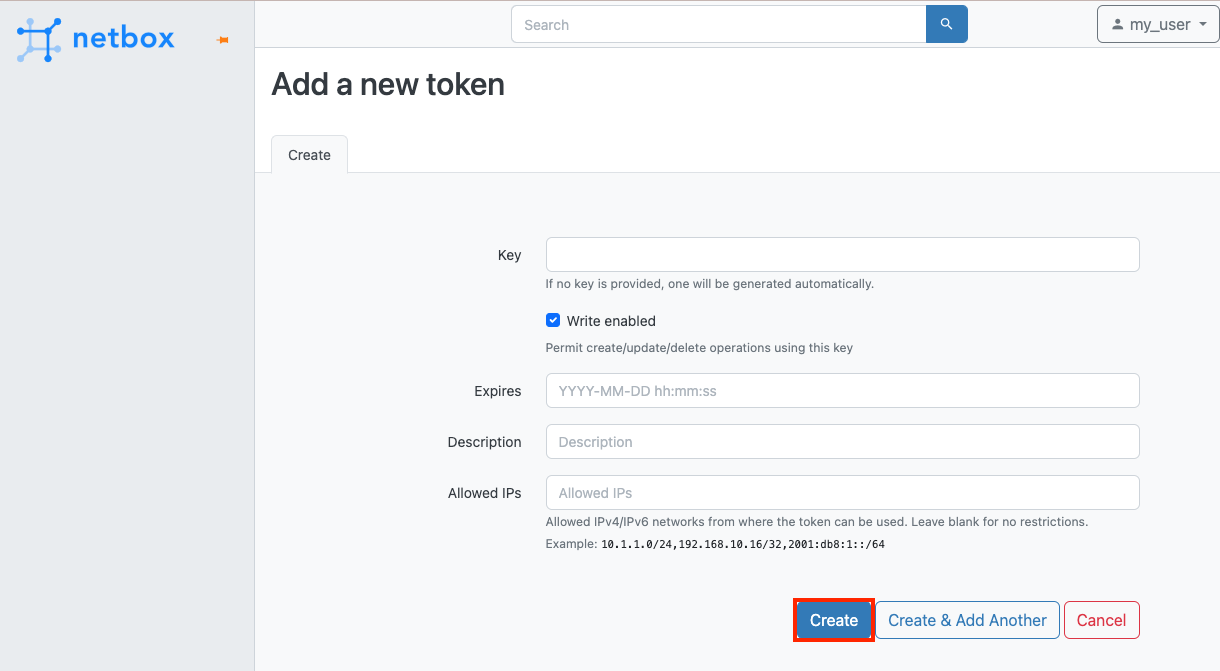Focus the Allowed IPs input field

(x=842, y=493)
